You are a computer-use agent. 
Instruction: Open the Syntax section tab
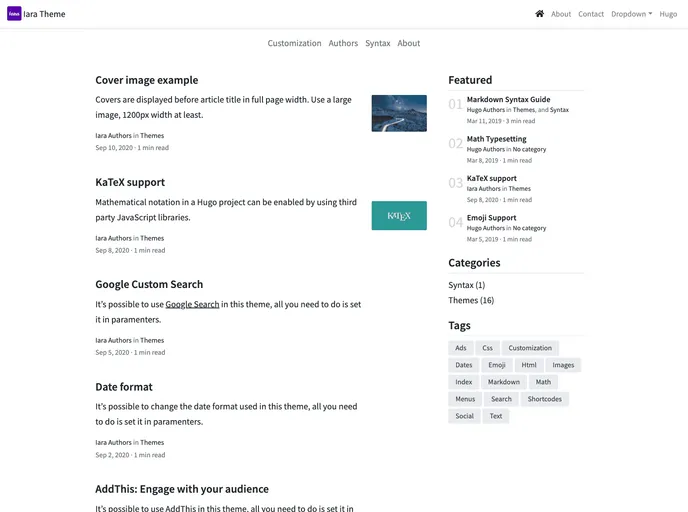coord(378,43)
